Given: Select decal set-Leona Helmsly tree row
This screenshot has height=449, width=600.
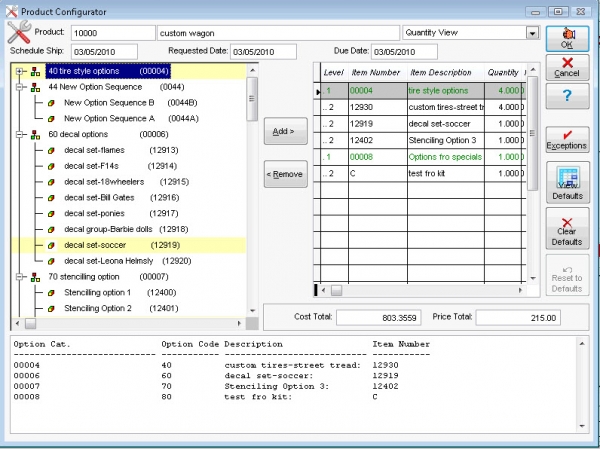Looking at the screenshot, I should click(127, 261).
